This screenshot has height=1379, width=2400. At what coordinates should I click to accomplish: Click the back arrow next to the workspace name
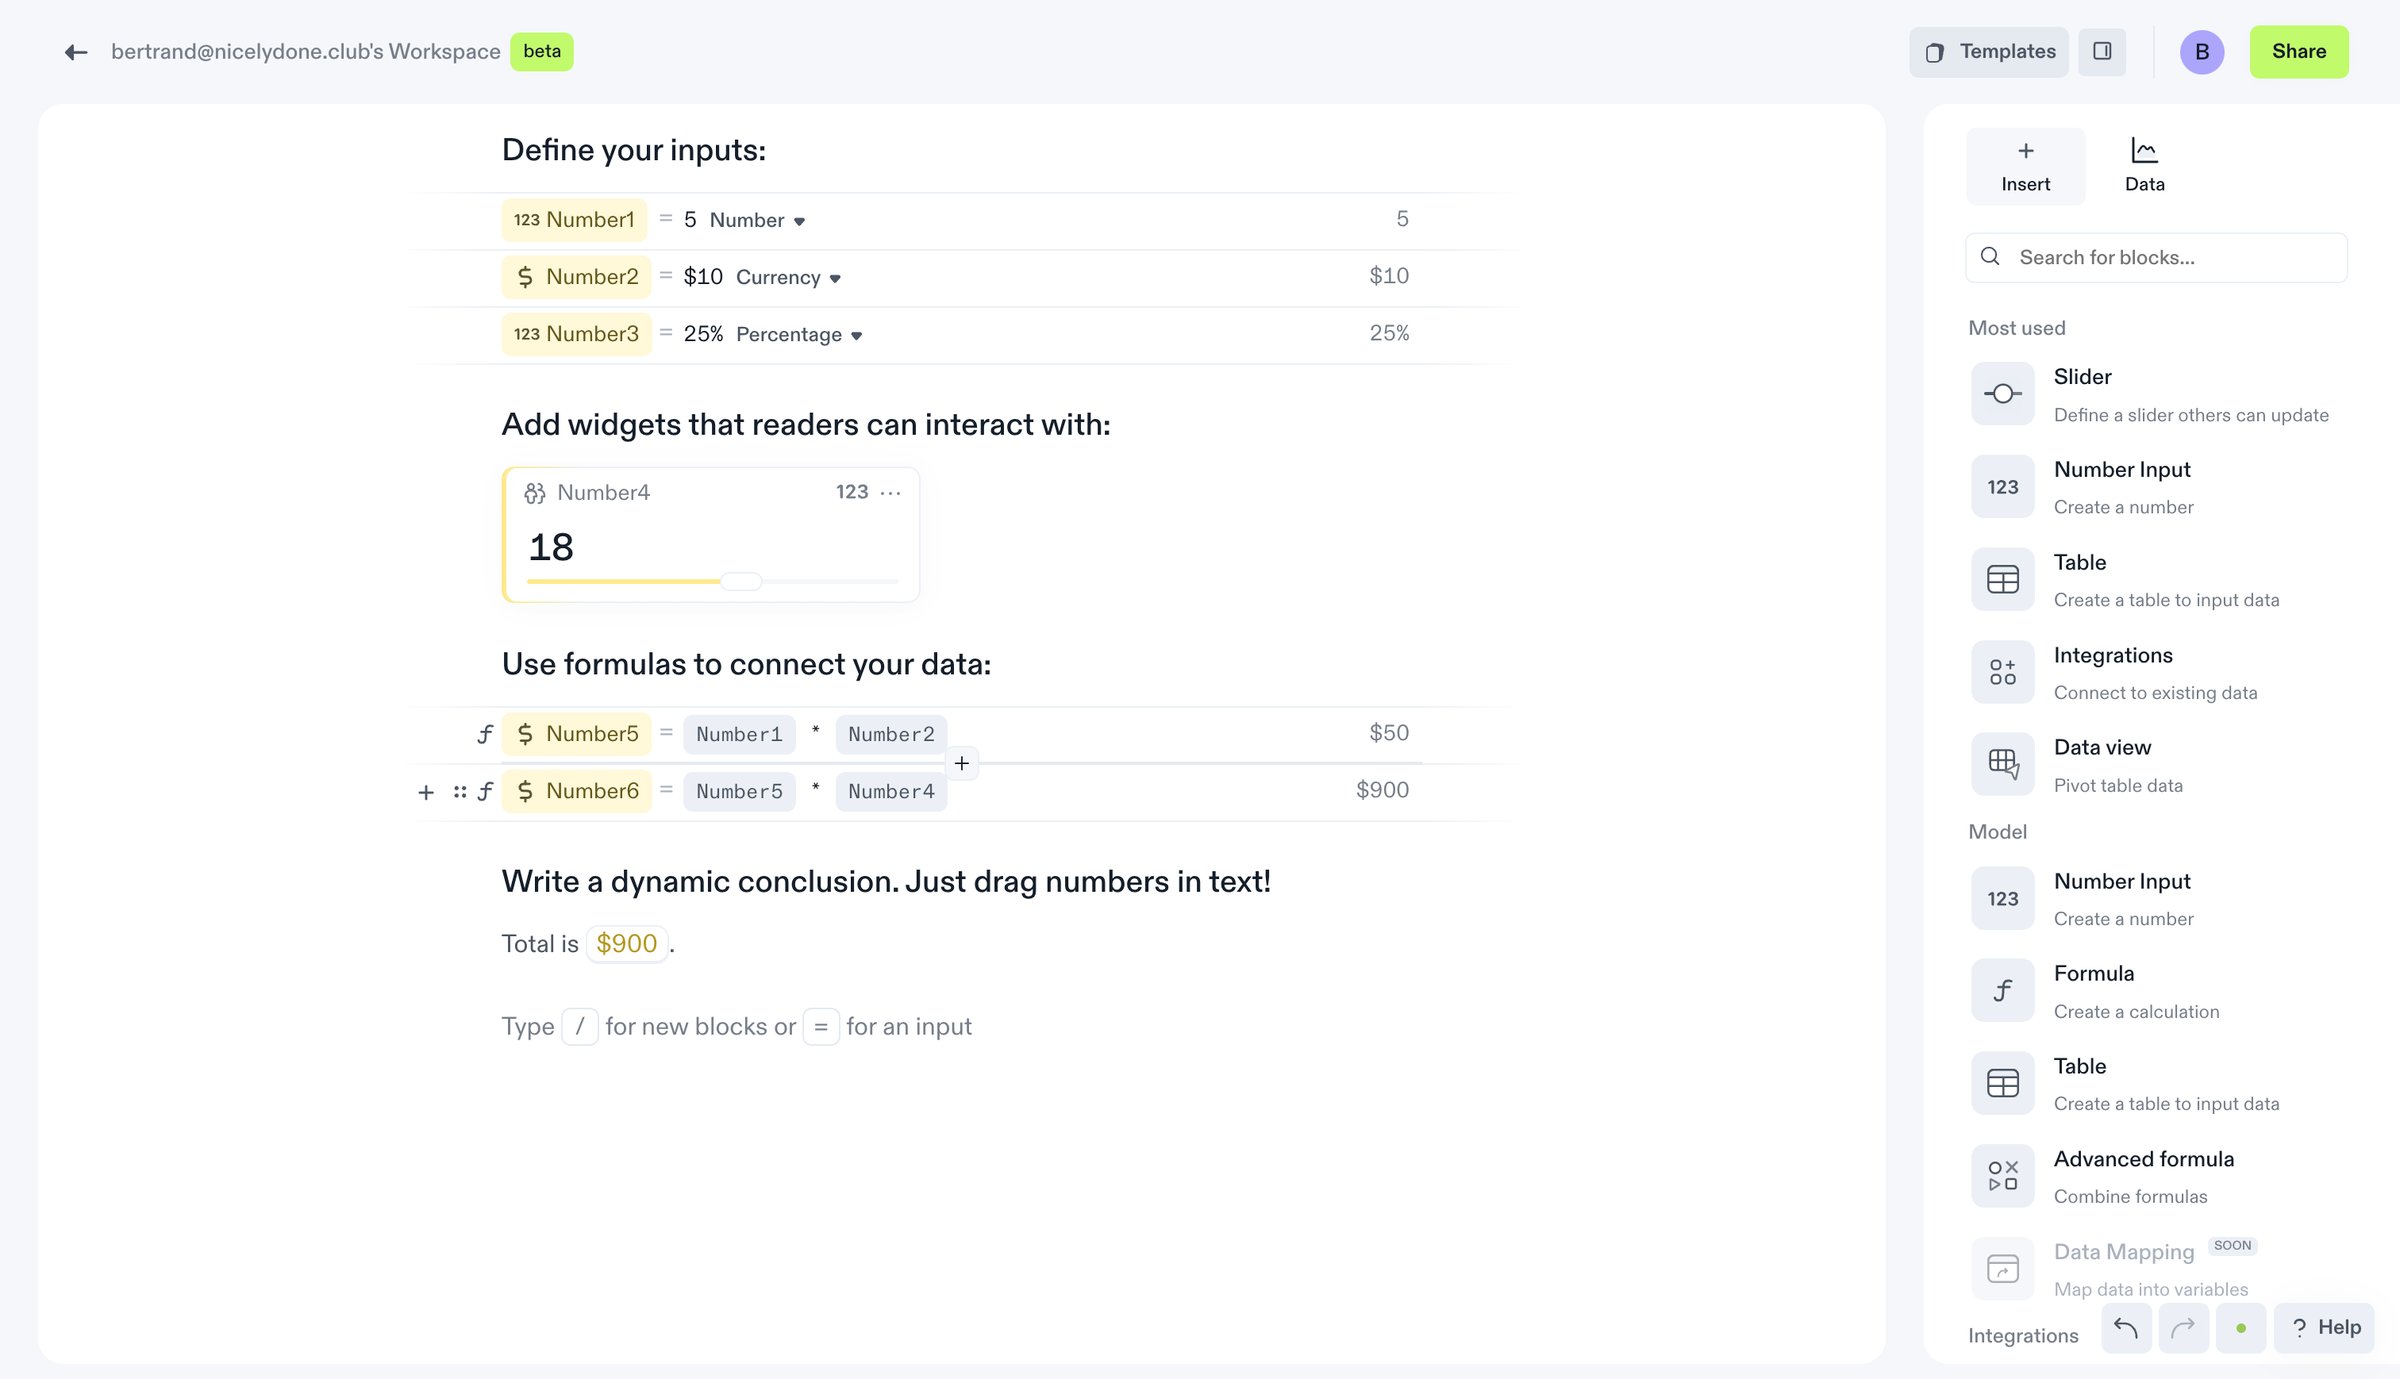tap(76, 52)
